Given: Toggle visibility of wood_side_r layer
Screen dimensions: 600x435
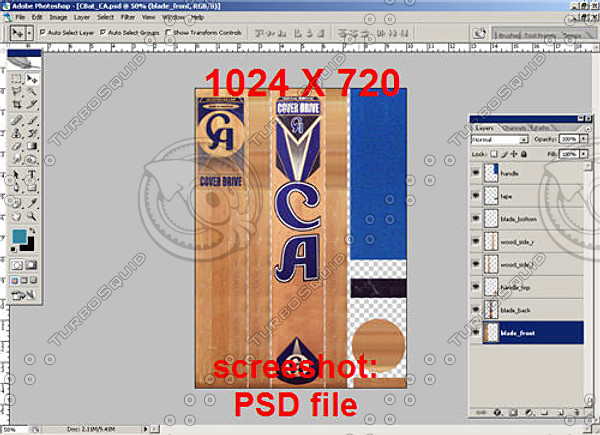Looking at the screenshot, I should pyautogui.click(x=476, y=241).
